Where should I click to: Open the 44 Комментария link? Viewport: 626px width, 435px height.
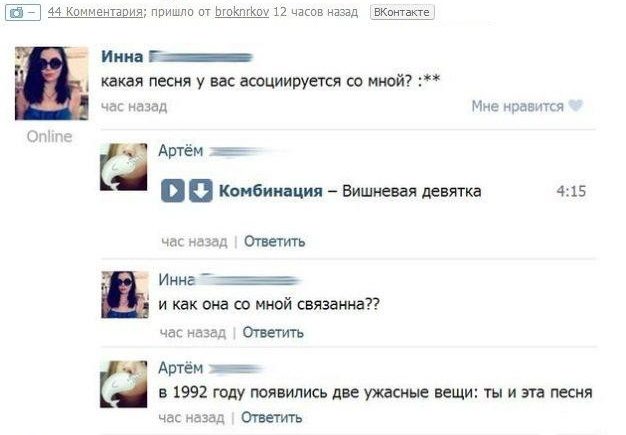pos(95,12)
